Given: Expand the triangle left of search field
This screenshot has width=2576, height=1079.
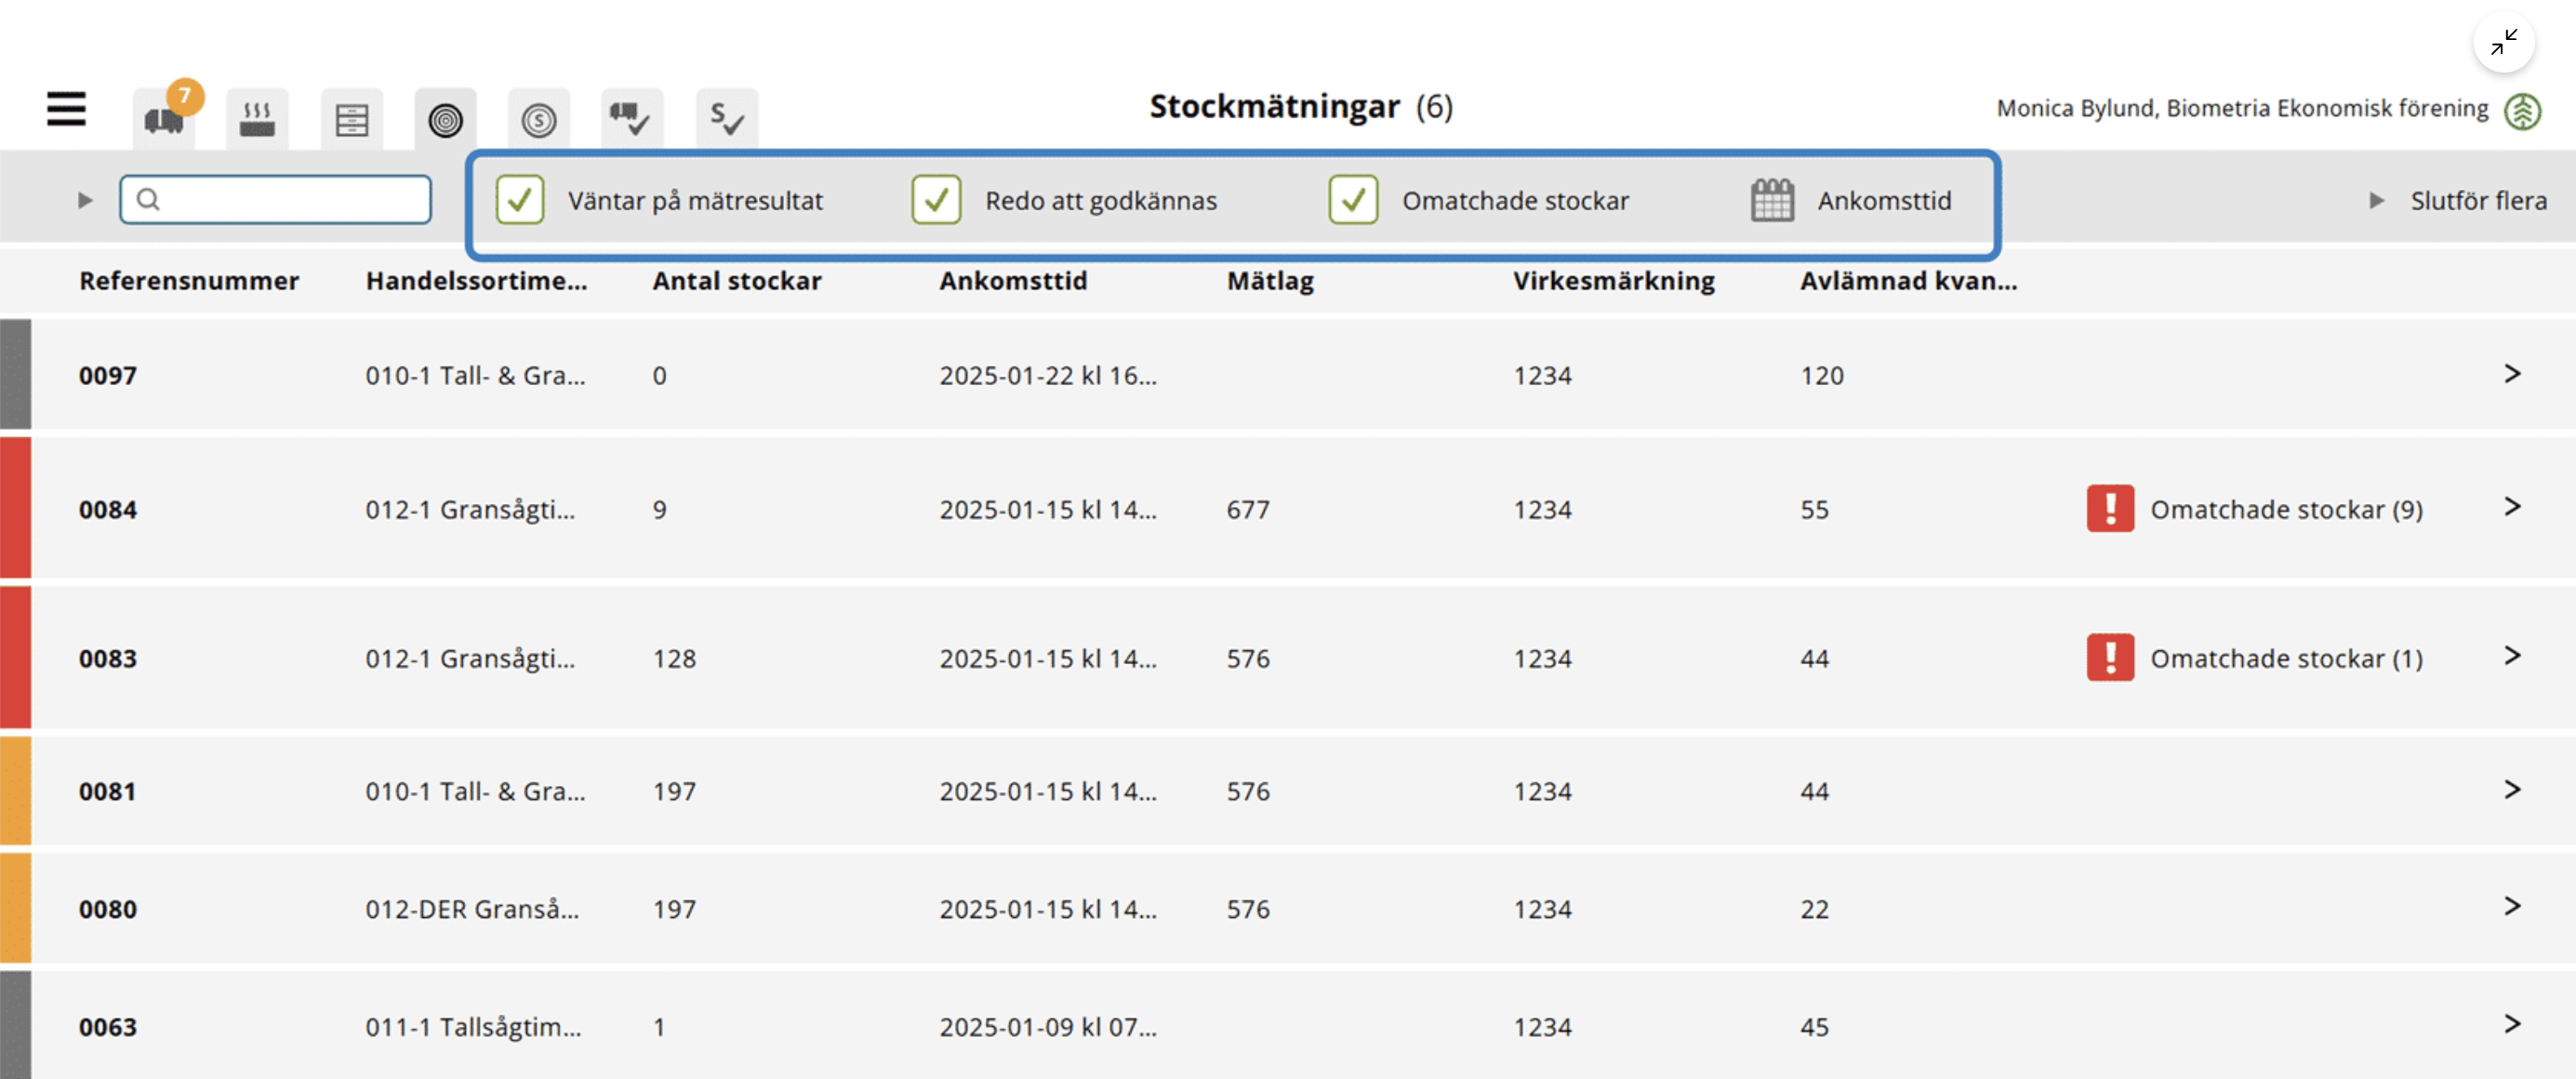Looking at the screenshot, I should (x=85, y=200).
